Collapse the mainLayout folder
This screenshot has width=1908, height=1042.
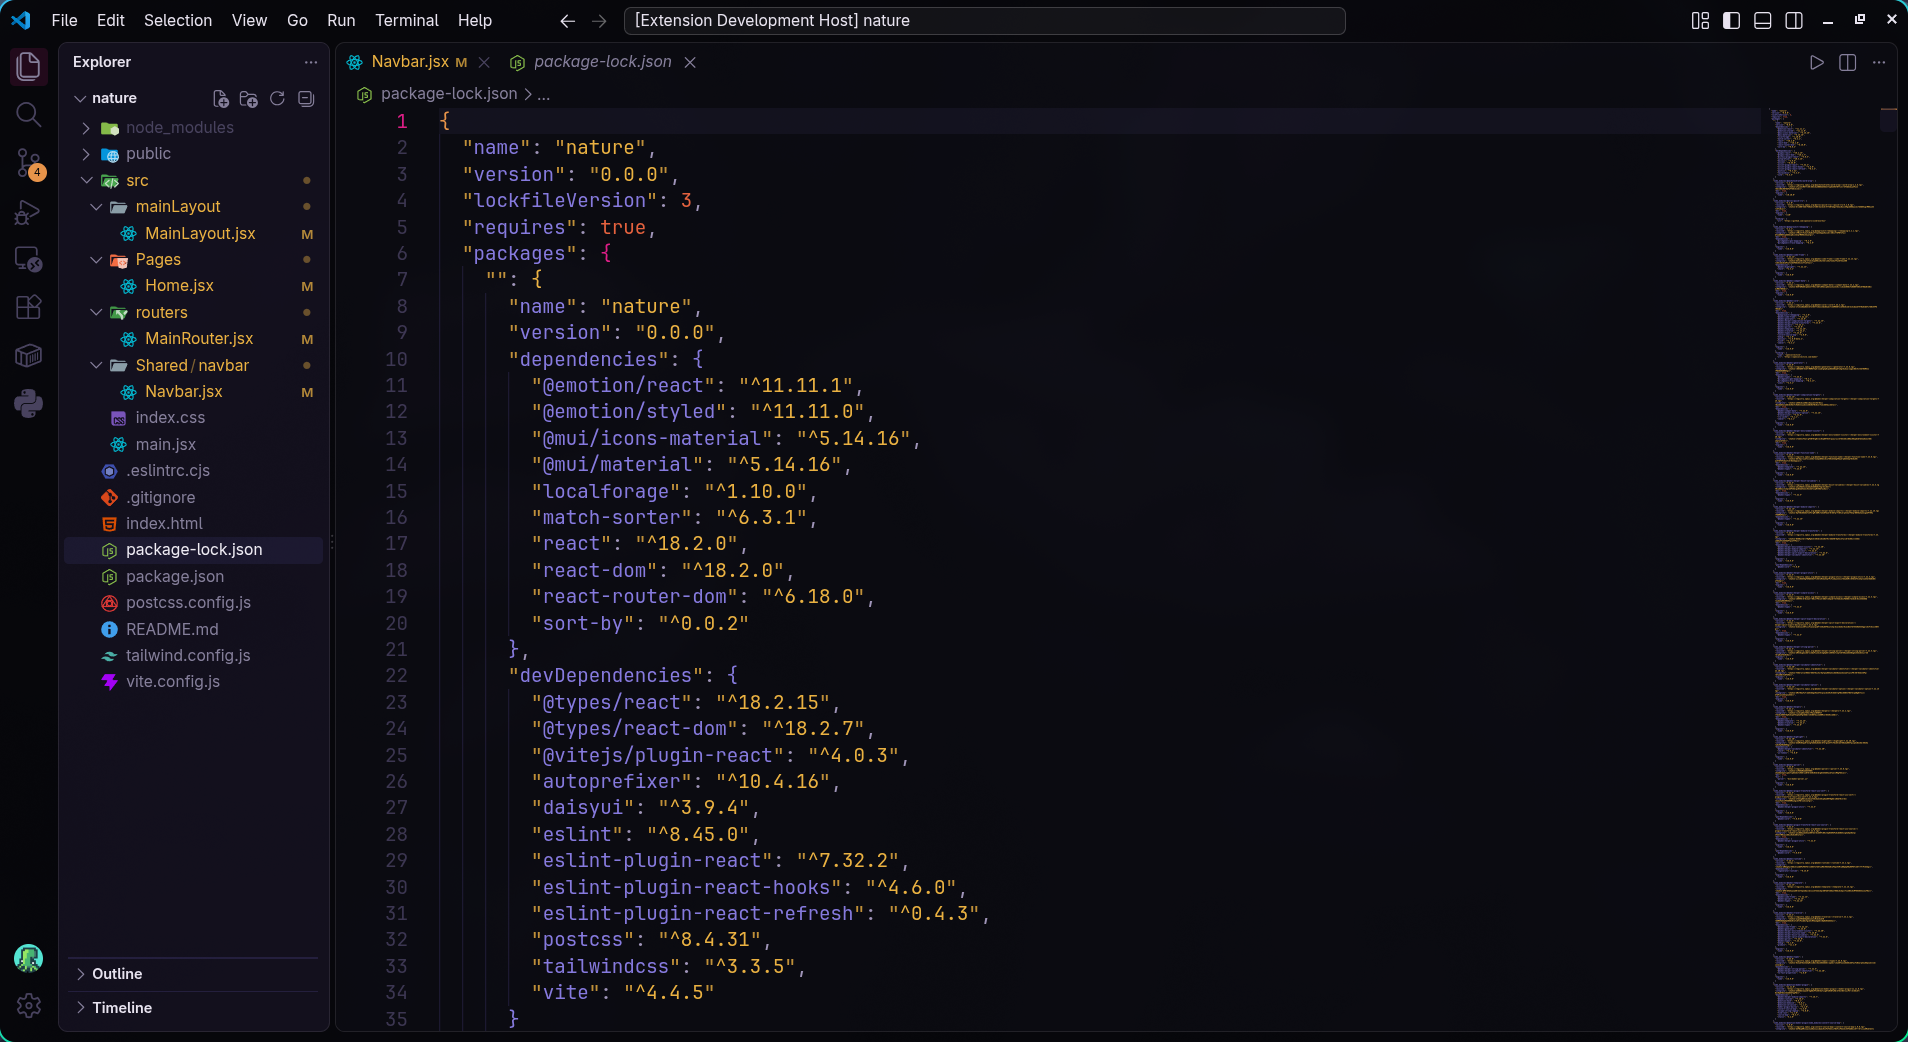tap(96, 207)
